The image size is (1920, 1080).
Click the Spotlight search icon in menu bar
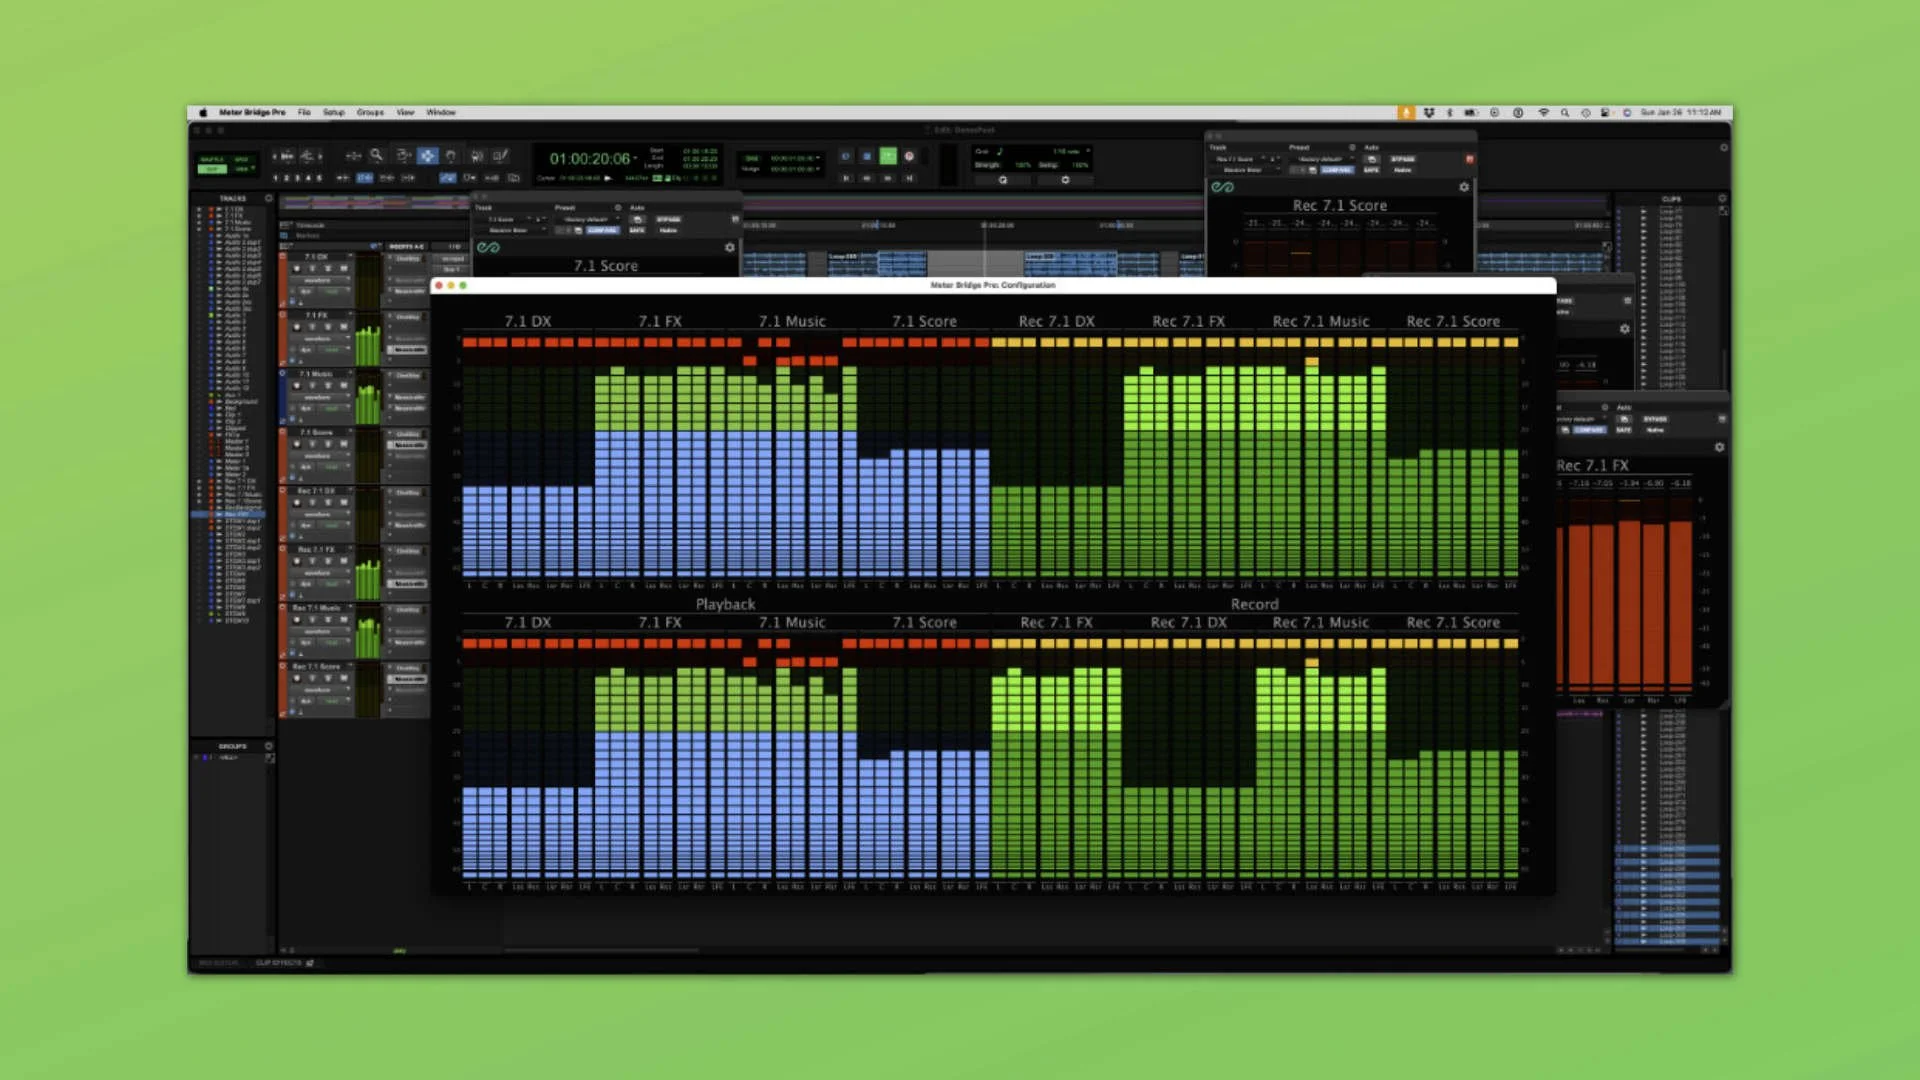1565,113
